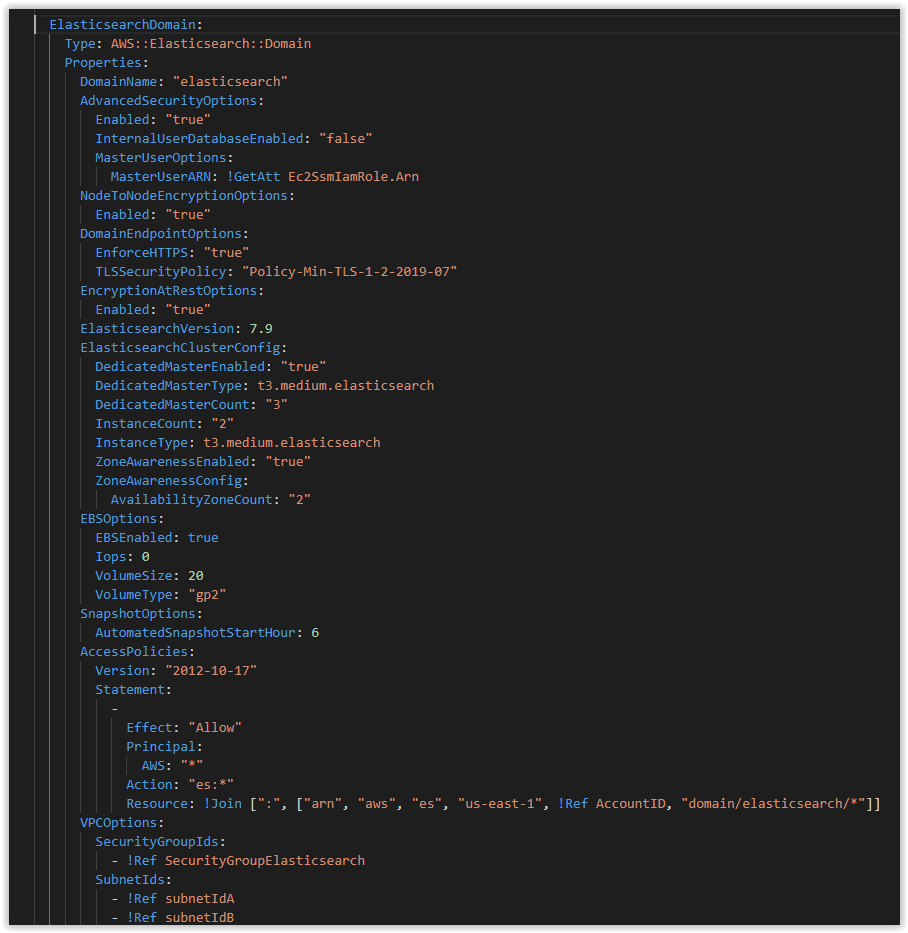This screenshot has width=908, height=933.
Task: Click the AutomatedSnapshotStartHour value 6
Action: point(315,632)
